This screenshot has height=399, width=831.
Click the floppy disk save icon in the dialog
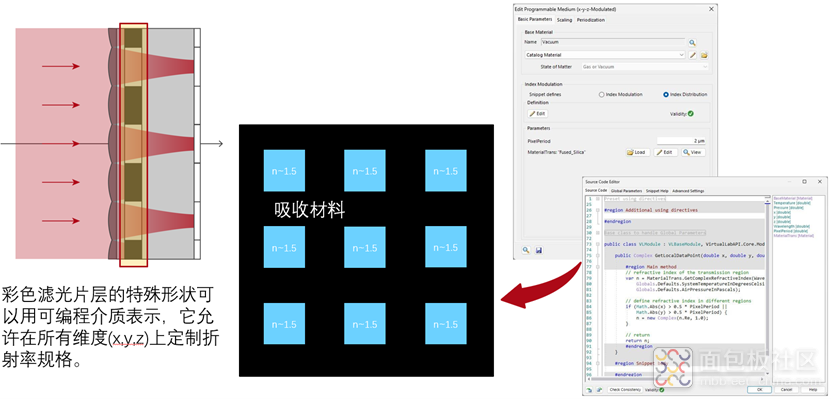coord(538,250)
